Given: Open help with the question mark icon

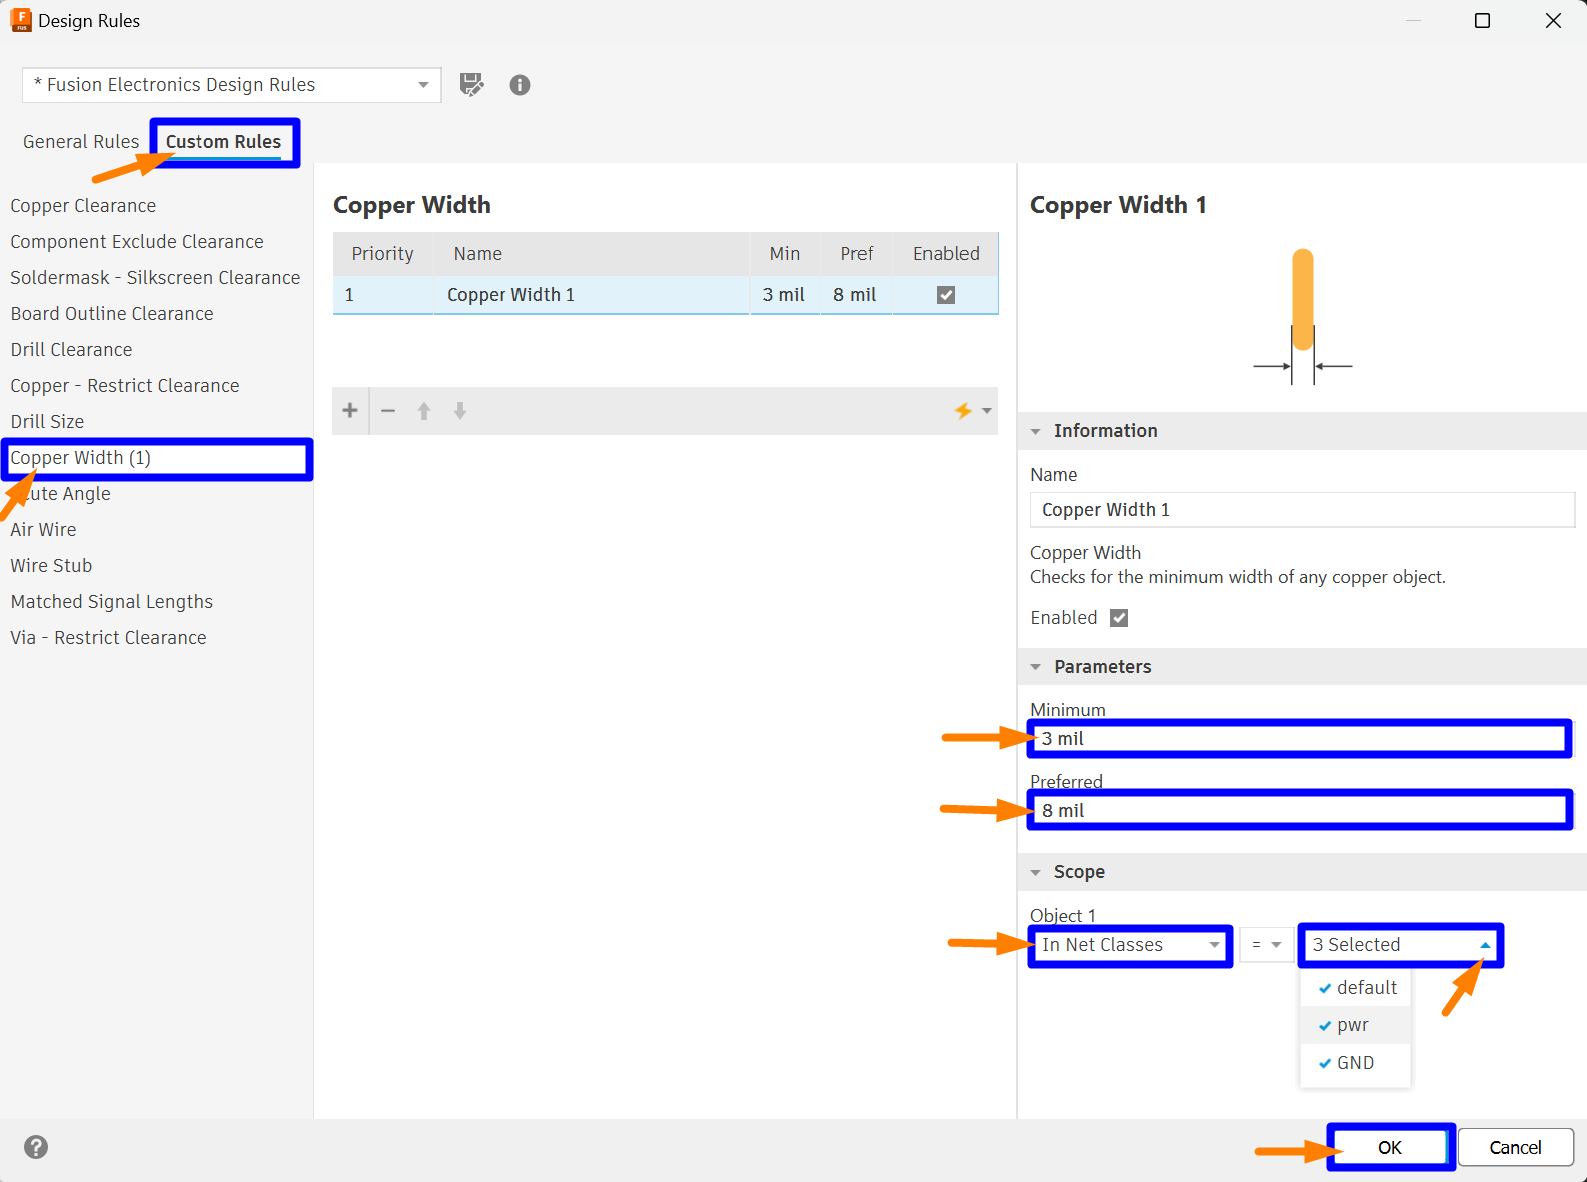Looking at the screenshot, I should pyautogui.click(x=36, y=1147).
